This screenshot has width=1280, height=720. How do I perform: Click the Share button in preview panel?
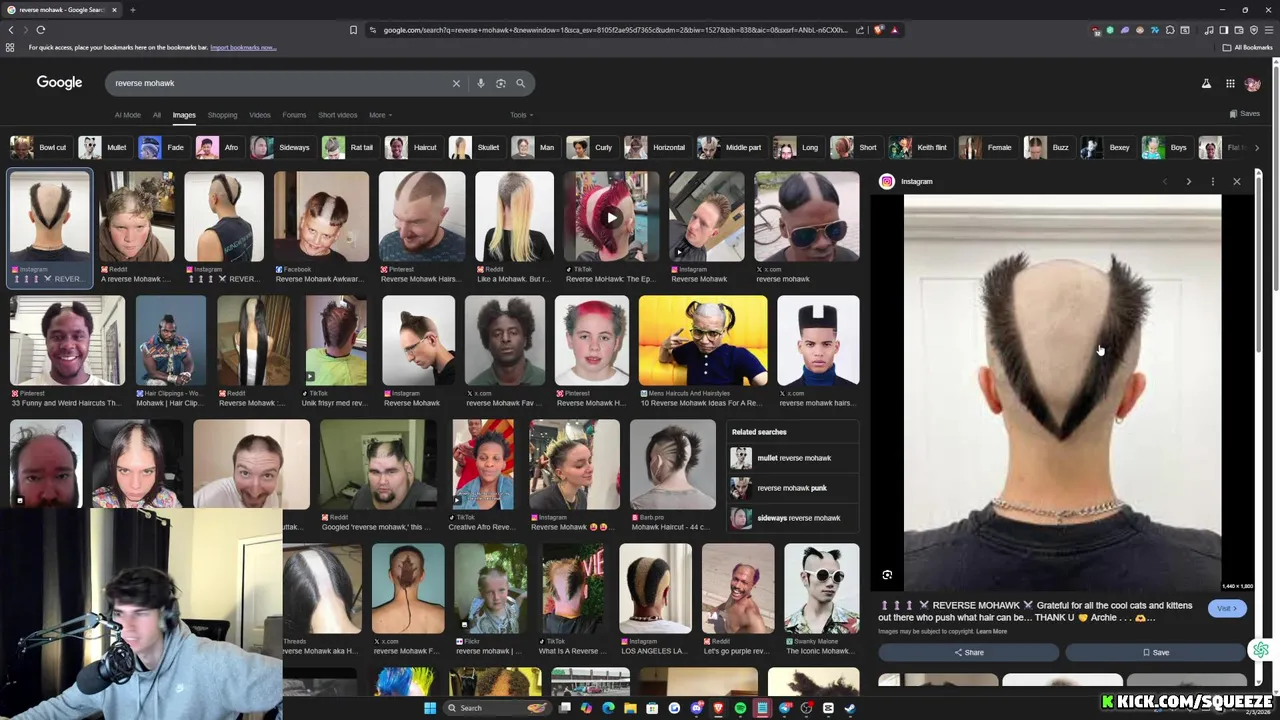click(x=968, y=652)
